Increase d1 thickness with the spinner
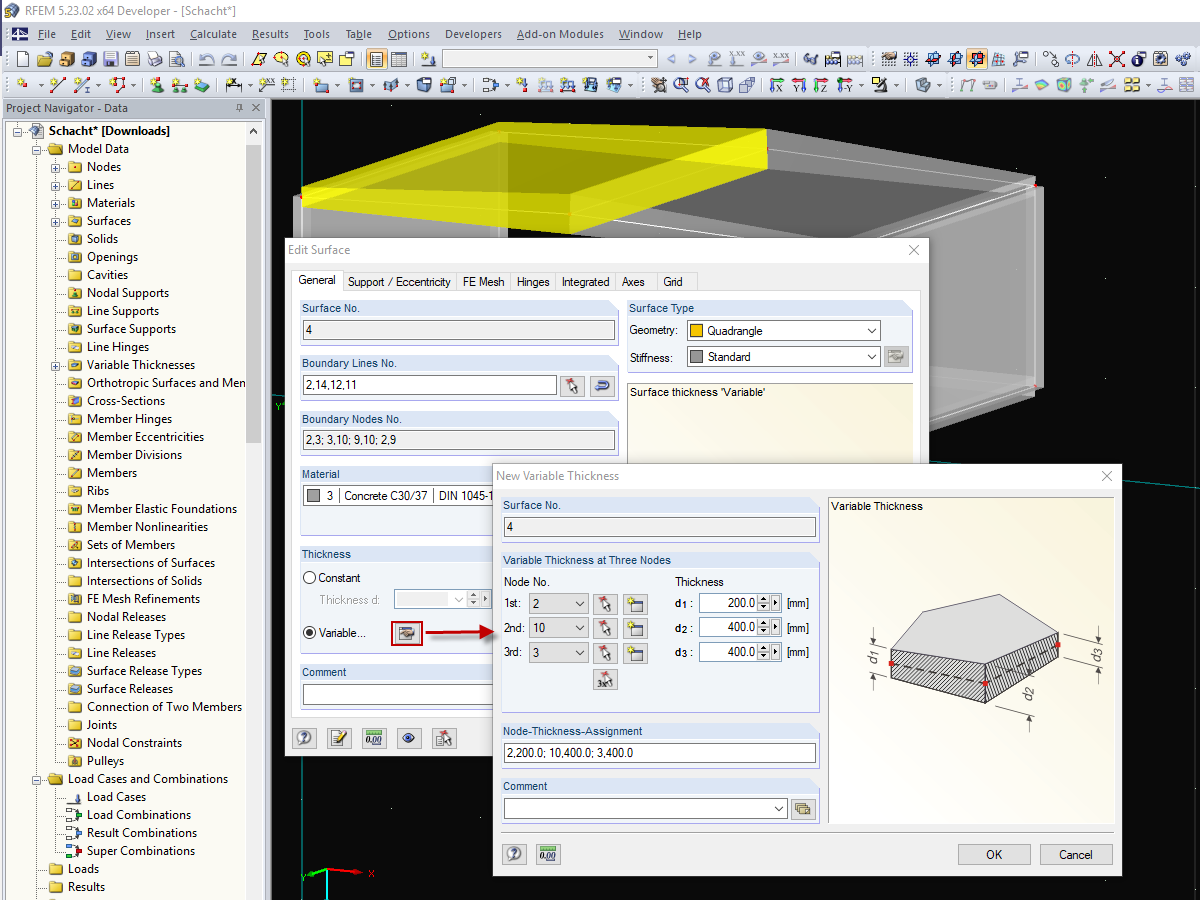 click(763, 598)
